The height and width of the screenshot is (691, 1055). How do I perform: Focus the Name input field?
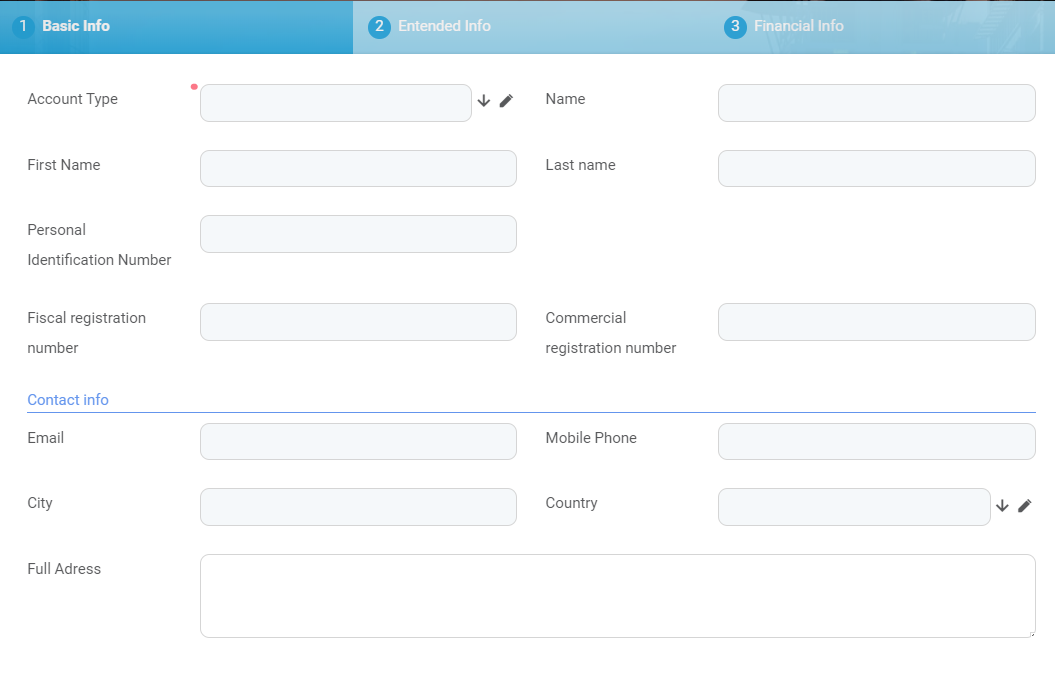click(x=876, y=103)
